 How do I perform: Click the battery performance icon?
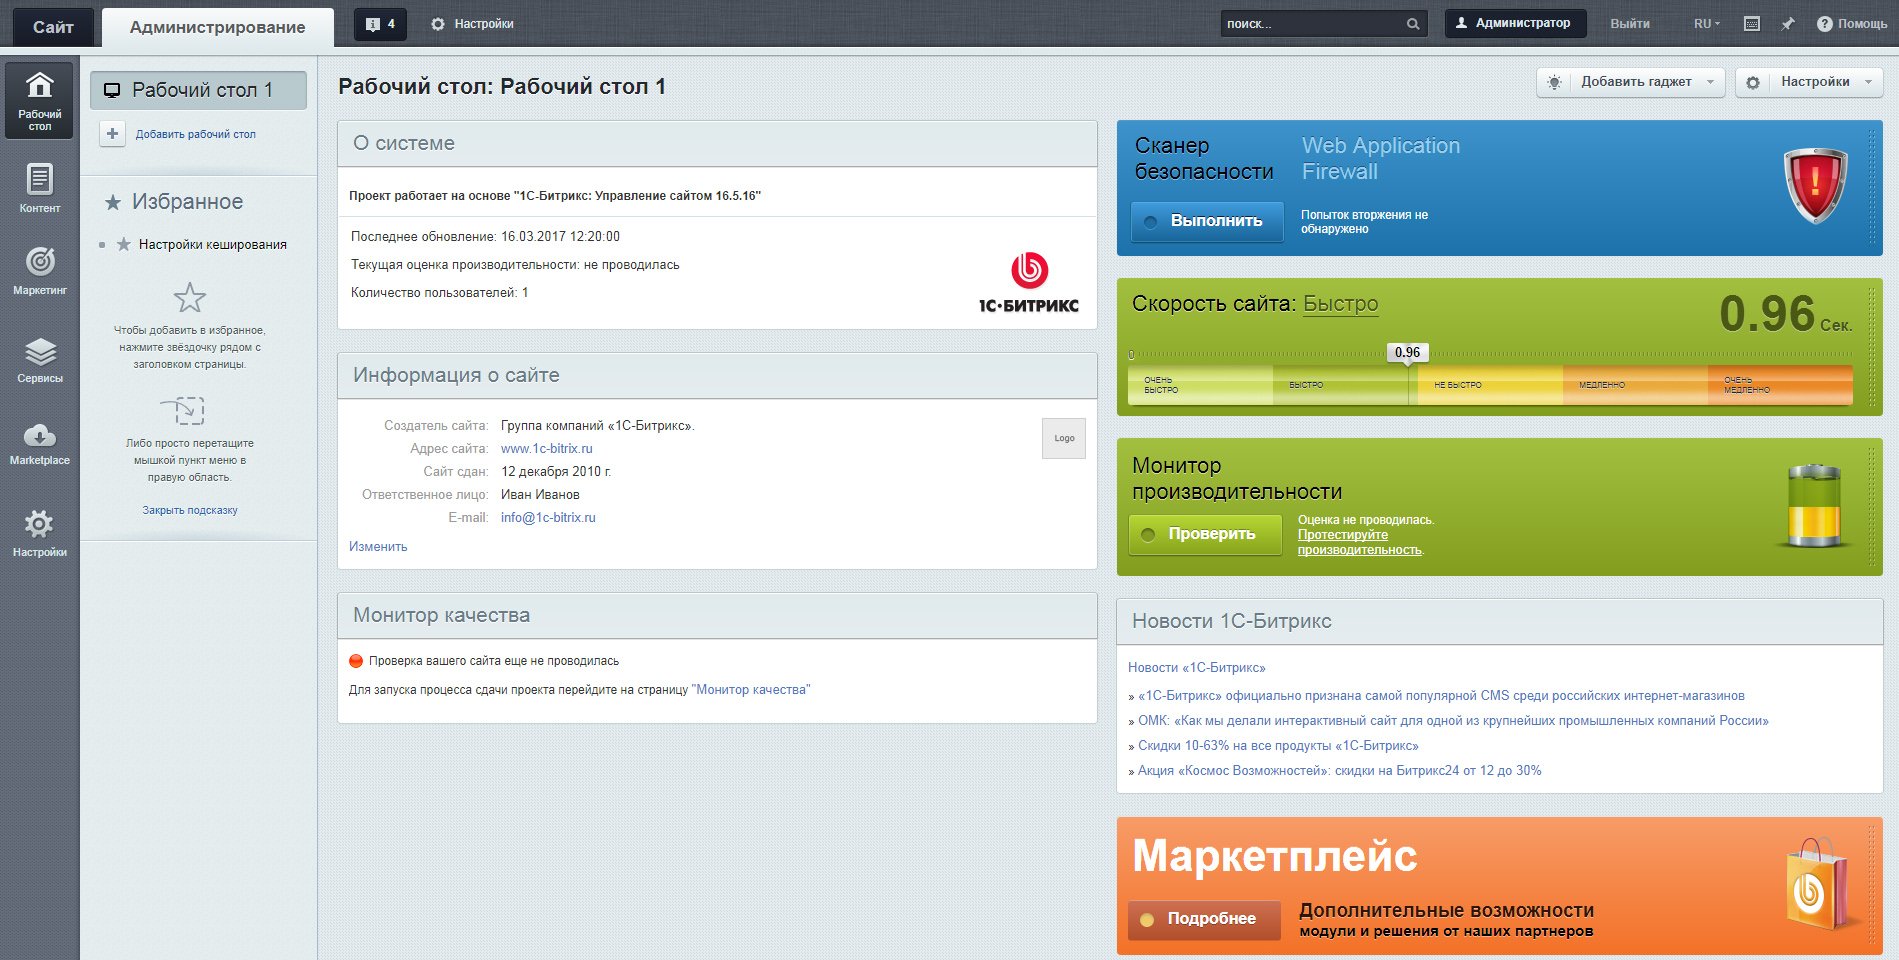pos(1813,506)
